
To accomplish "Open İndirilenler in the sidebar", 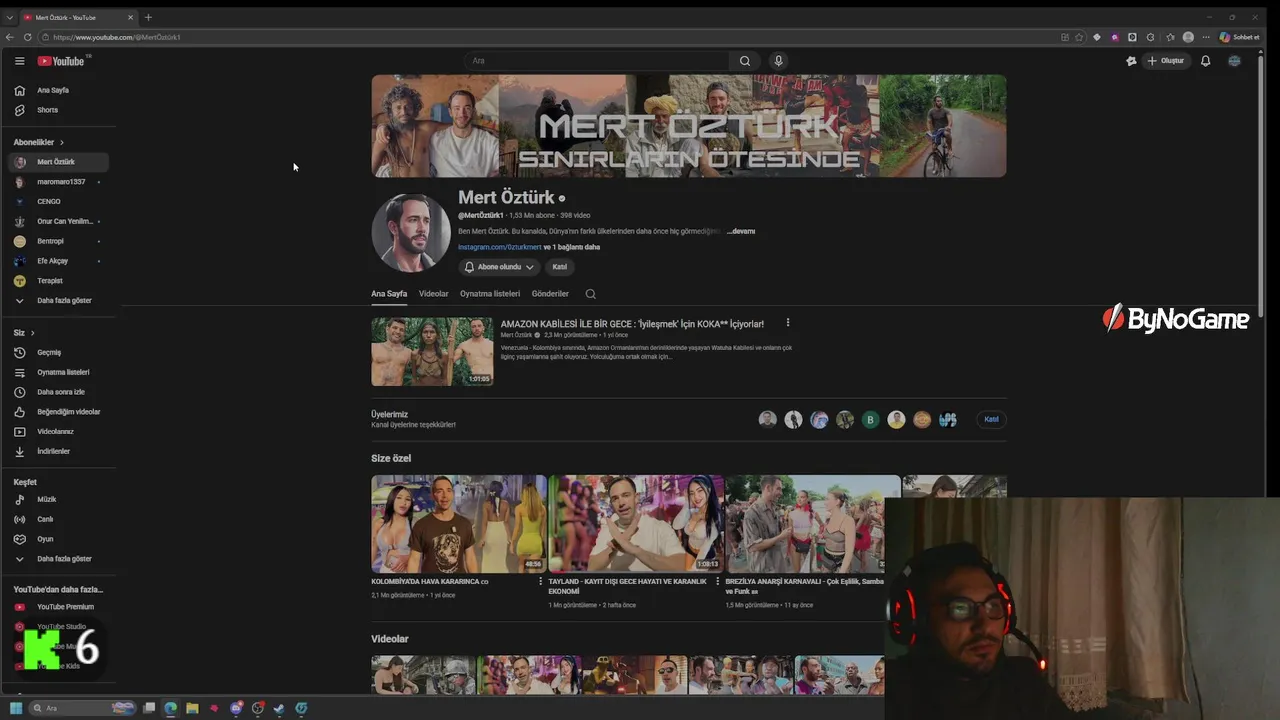I will [60, 452].
